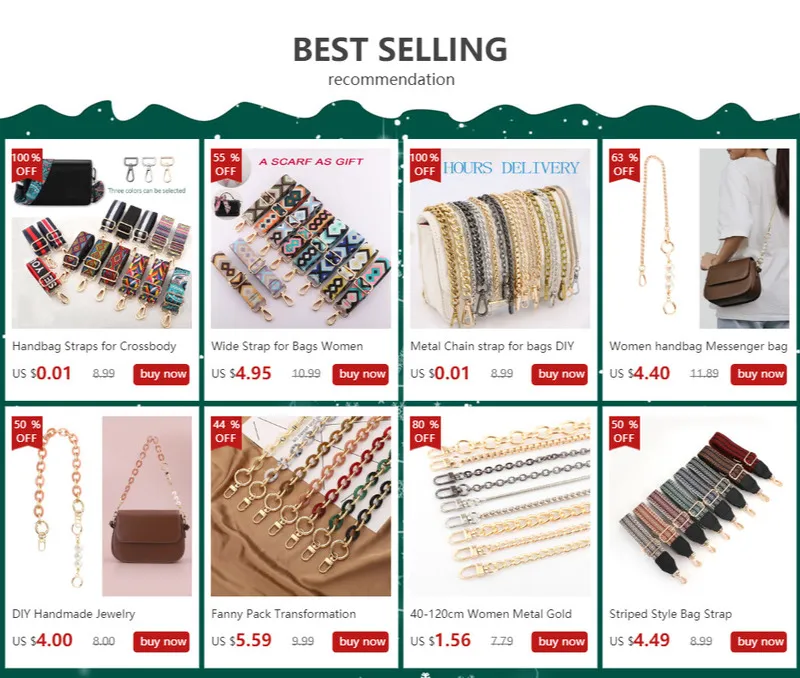
Task: Open the Fanny Pack Transformation title link
Action: (283, 614)
